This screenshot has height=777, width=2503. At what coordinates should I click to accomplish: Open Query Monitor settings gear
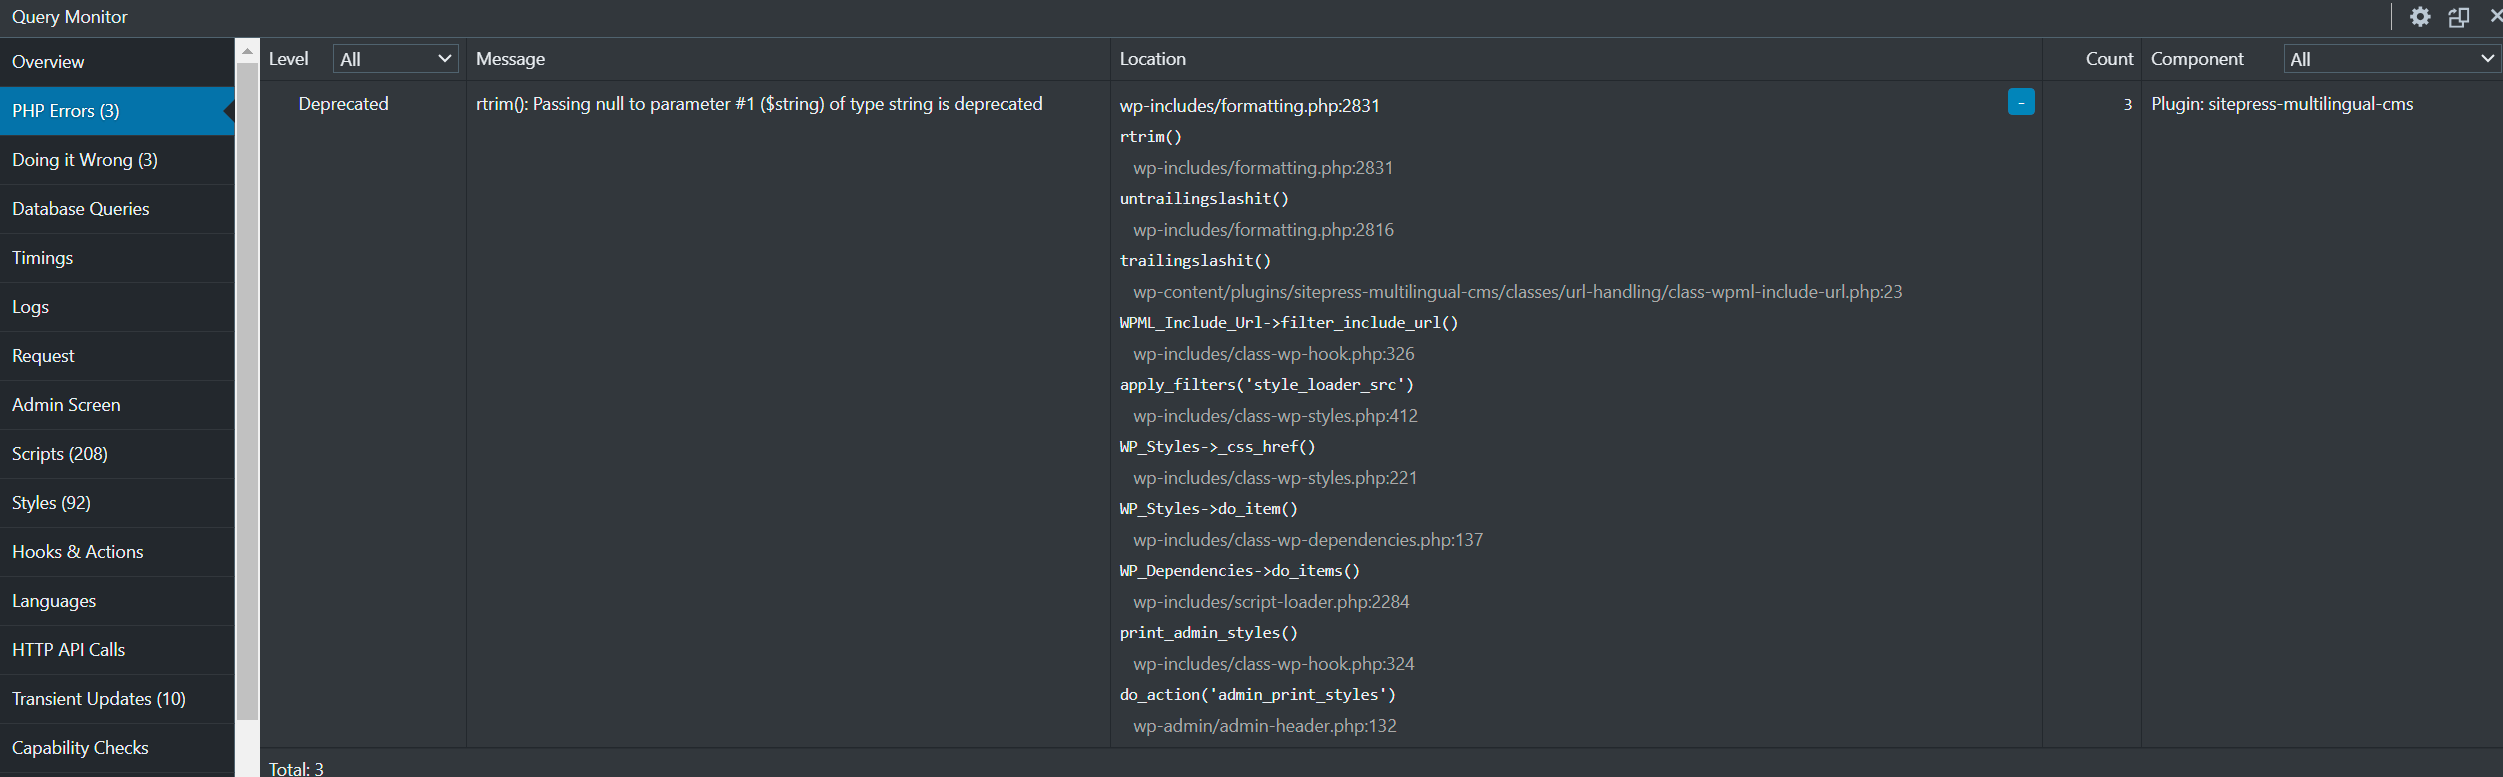pyautogui.click(x=2420, y=17)
